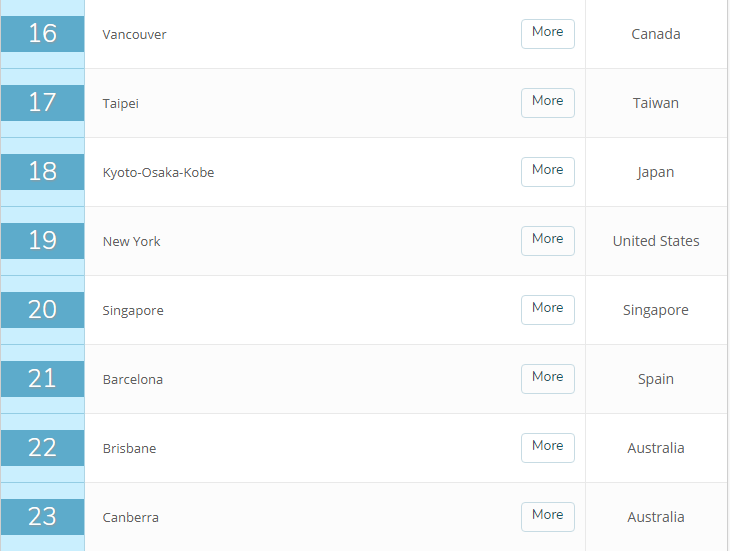Select the Kyoto-Osaka-Kobe city name

pyautogui.click(x=158, y=172)
